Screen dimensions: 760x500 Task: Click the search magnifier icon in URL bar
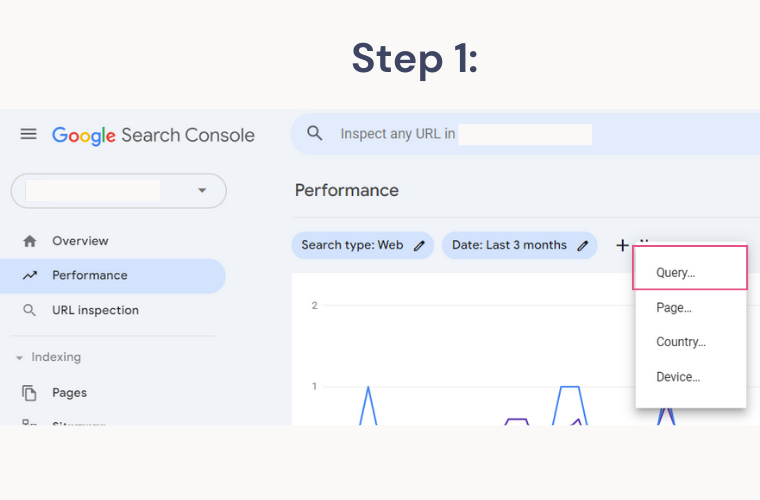click(315, 133)
